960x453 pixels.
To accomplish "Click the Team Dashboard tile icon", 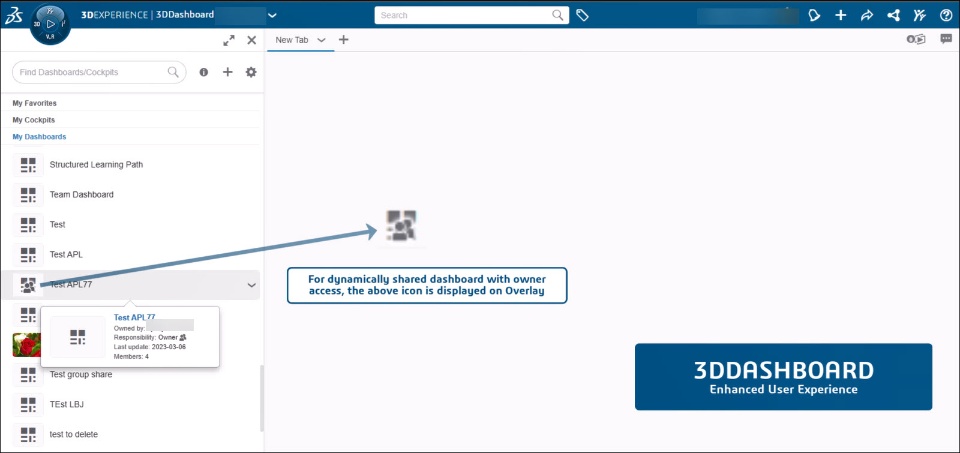I will (x=28, y=195).
